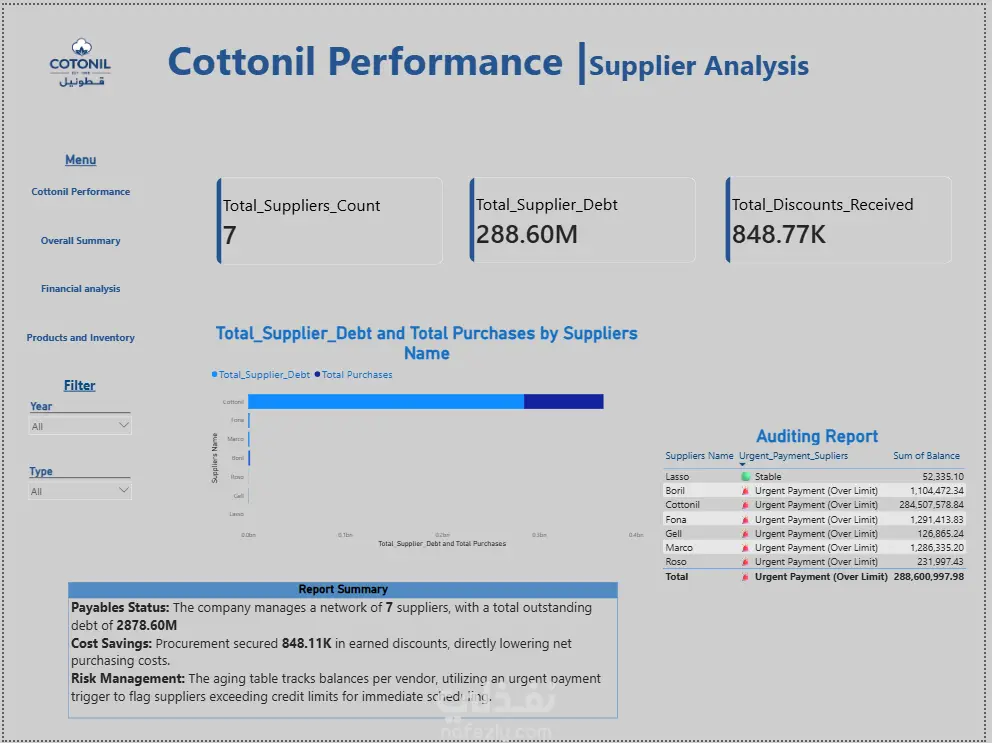Select the Total_Suppliers_Count card
992x743 pixels.
tap(330, 221)
